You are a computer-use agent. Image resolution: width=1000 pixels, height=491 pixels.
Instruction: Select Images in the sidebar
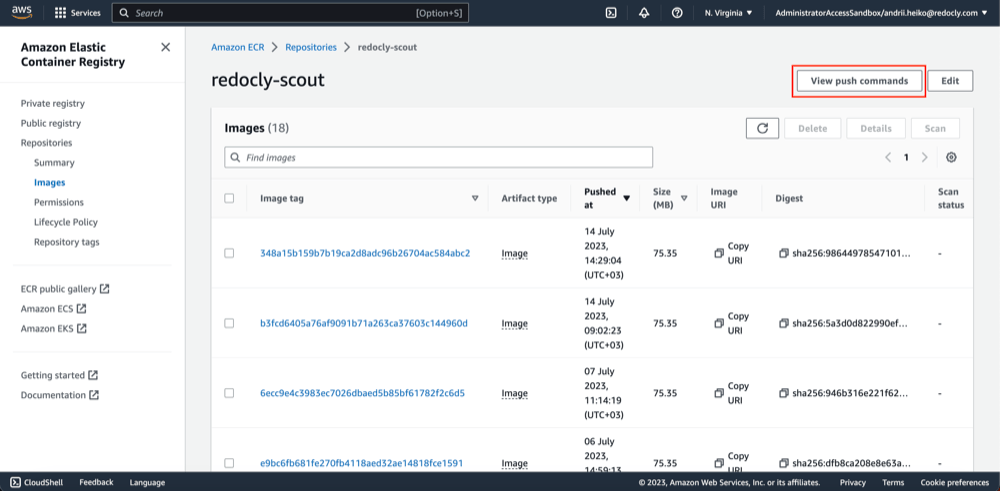(50, 182)
